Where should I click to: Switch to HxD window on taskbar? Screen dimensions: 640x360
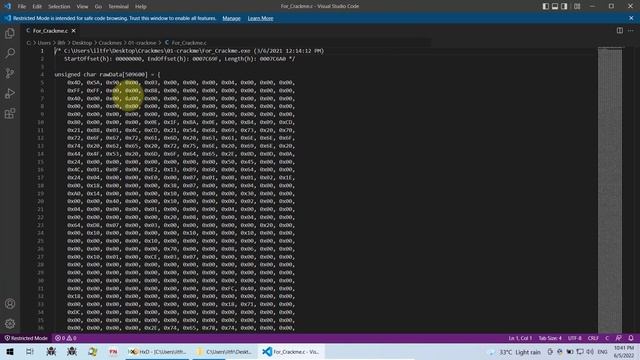coord(157,351)
